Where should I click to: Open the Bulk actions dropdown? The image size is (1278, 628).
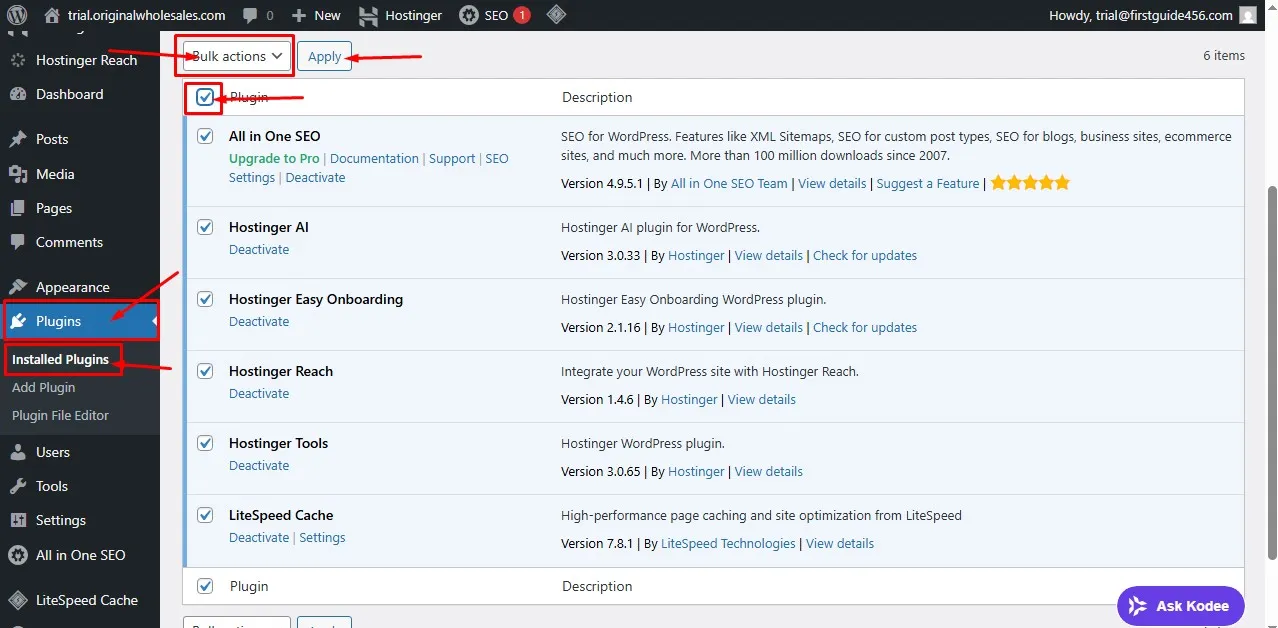pyautogui.click(x=233, y=56)
